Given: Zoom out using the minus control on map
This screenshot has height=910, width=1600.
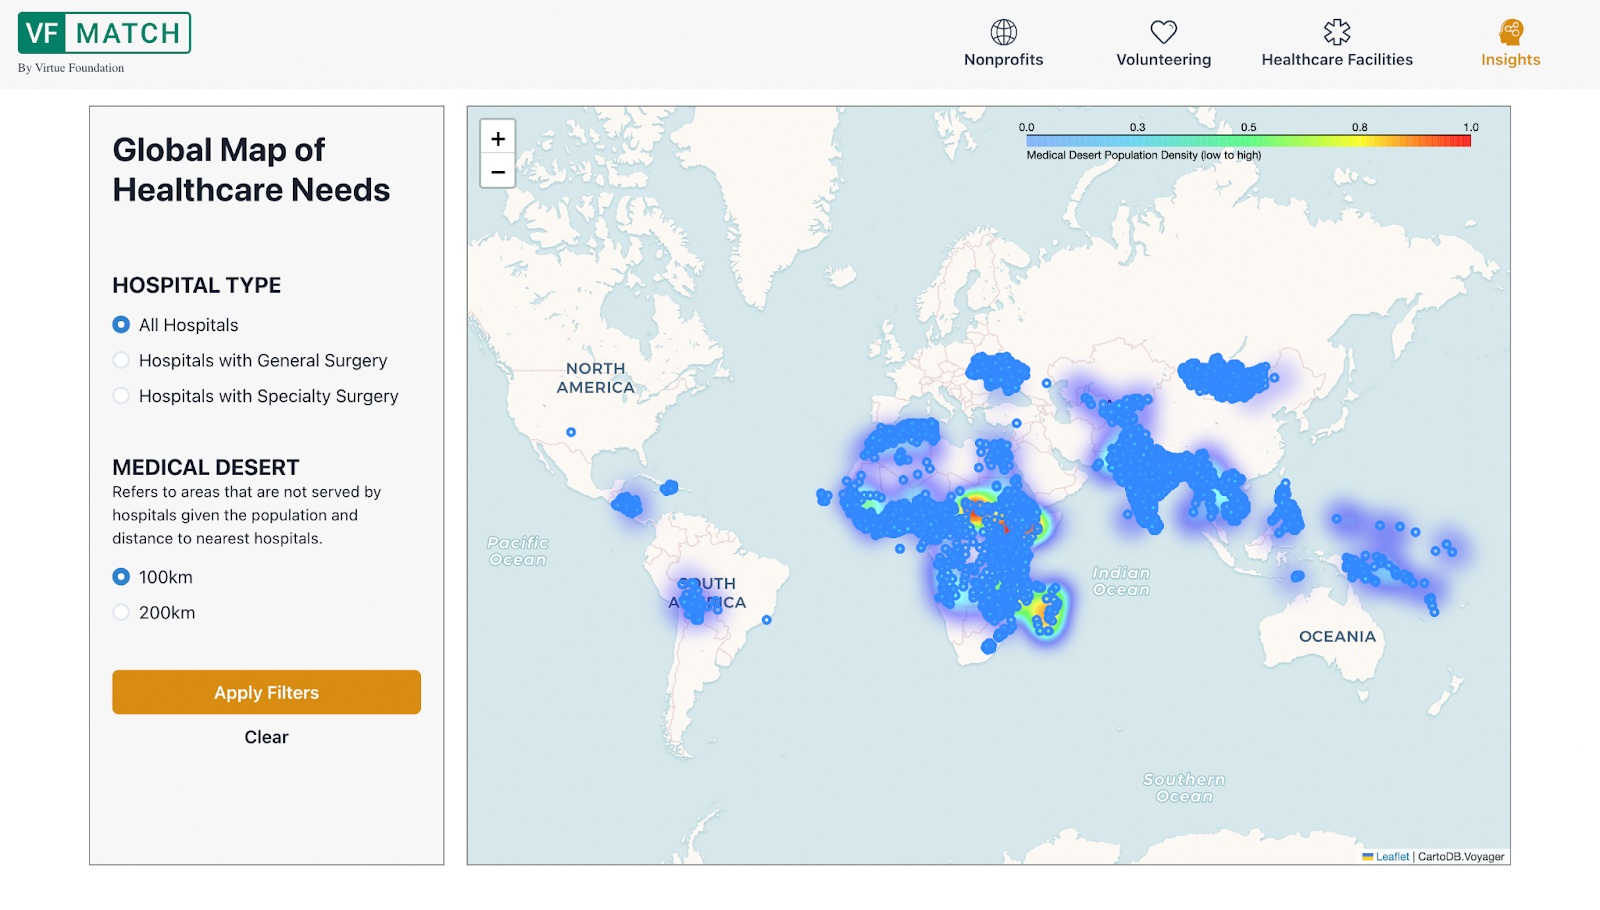Looking at the screenshot, I should 497,171.
